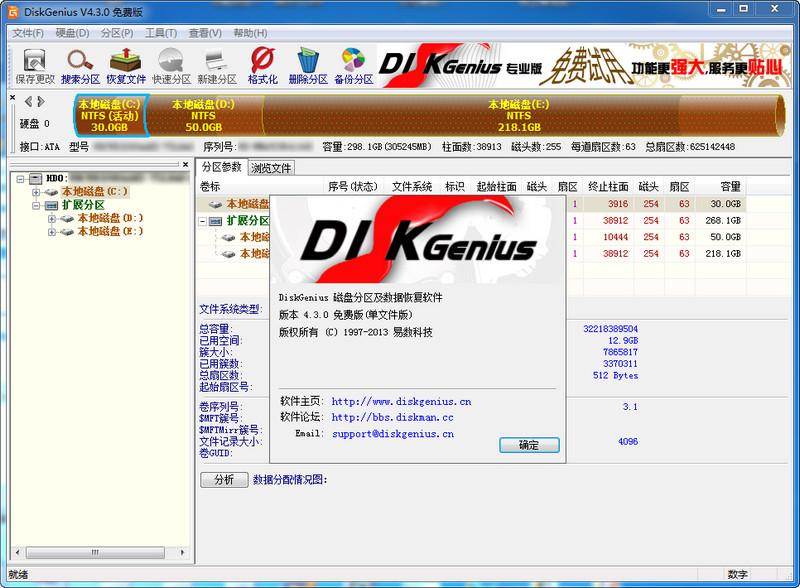Click the Save Changes (保存更改) toolbar icon
The height and width of the screenshot is (588, 800).
pyautogui.click(x=35, y=66)
